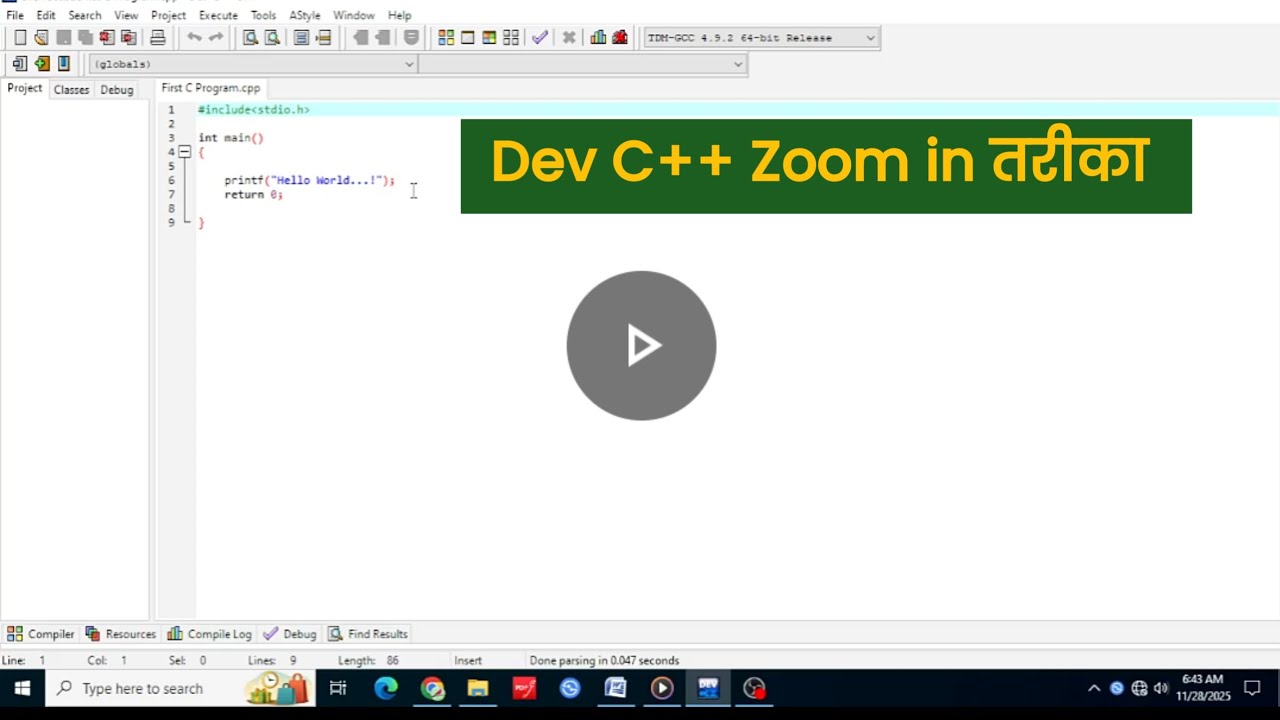This screenshot has height=720, width=1280.
Task: Open the Execute menu
Action: coord(218,15)
